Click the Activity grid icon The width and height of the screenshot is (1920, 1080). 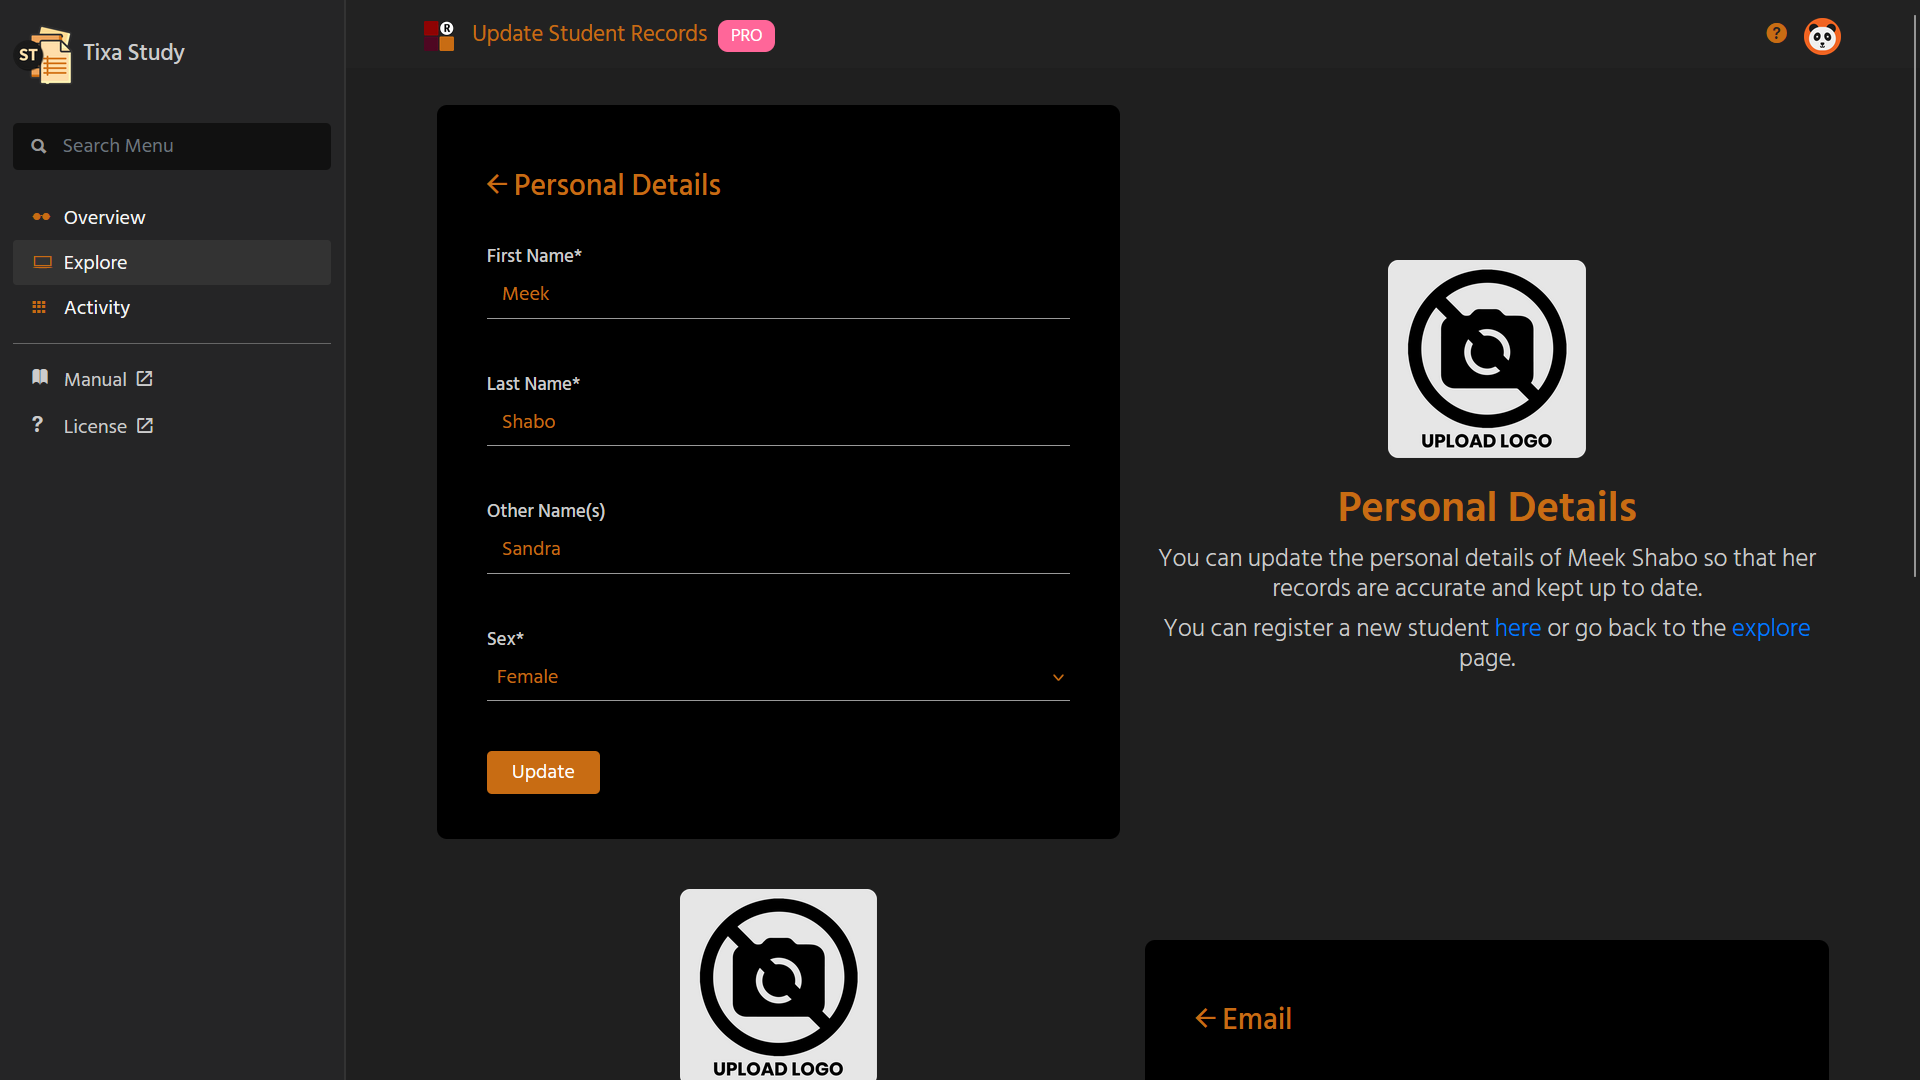click(x=39, y=307)
